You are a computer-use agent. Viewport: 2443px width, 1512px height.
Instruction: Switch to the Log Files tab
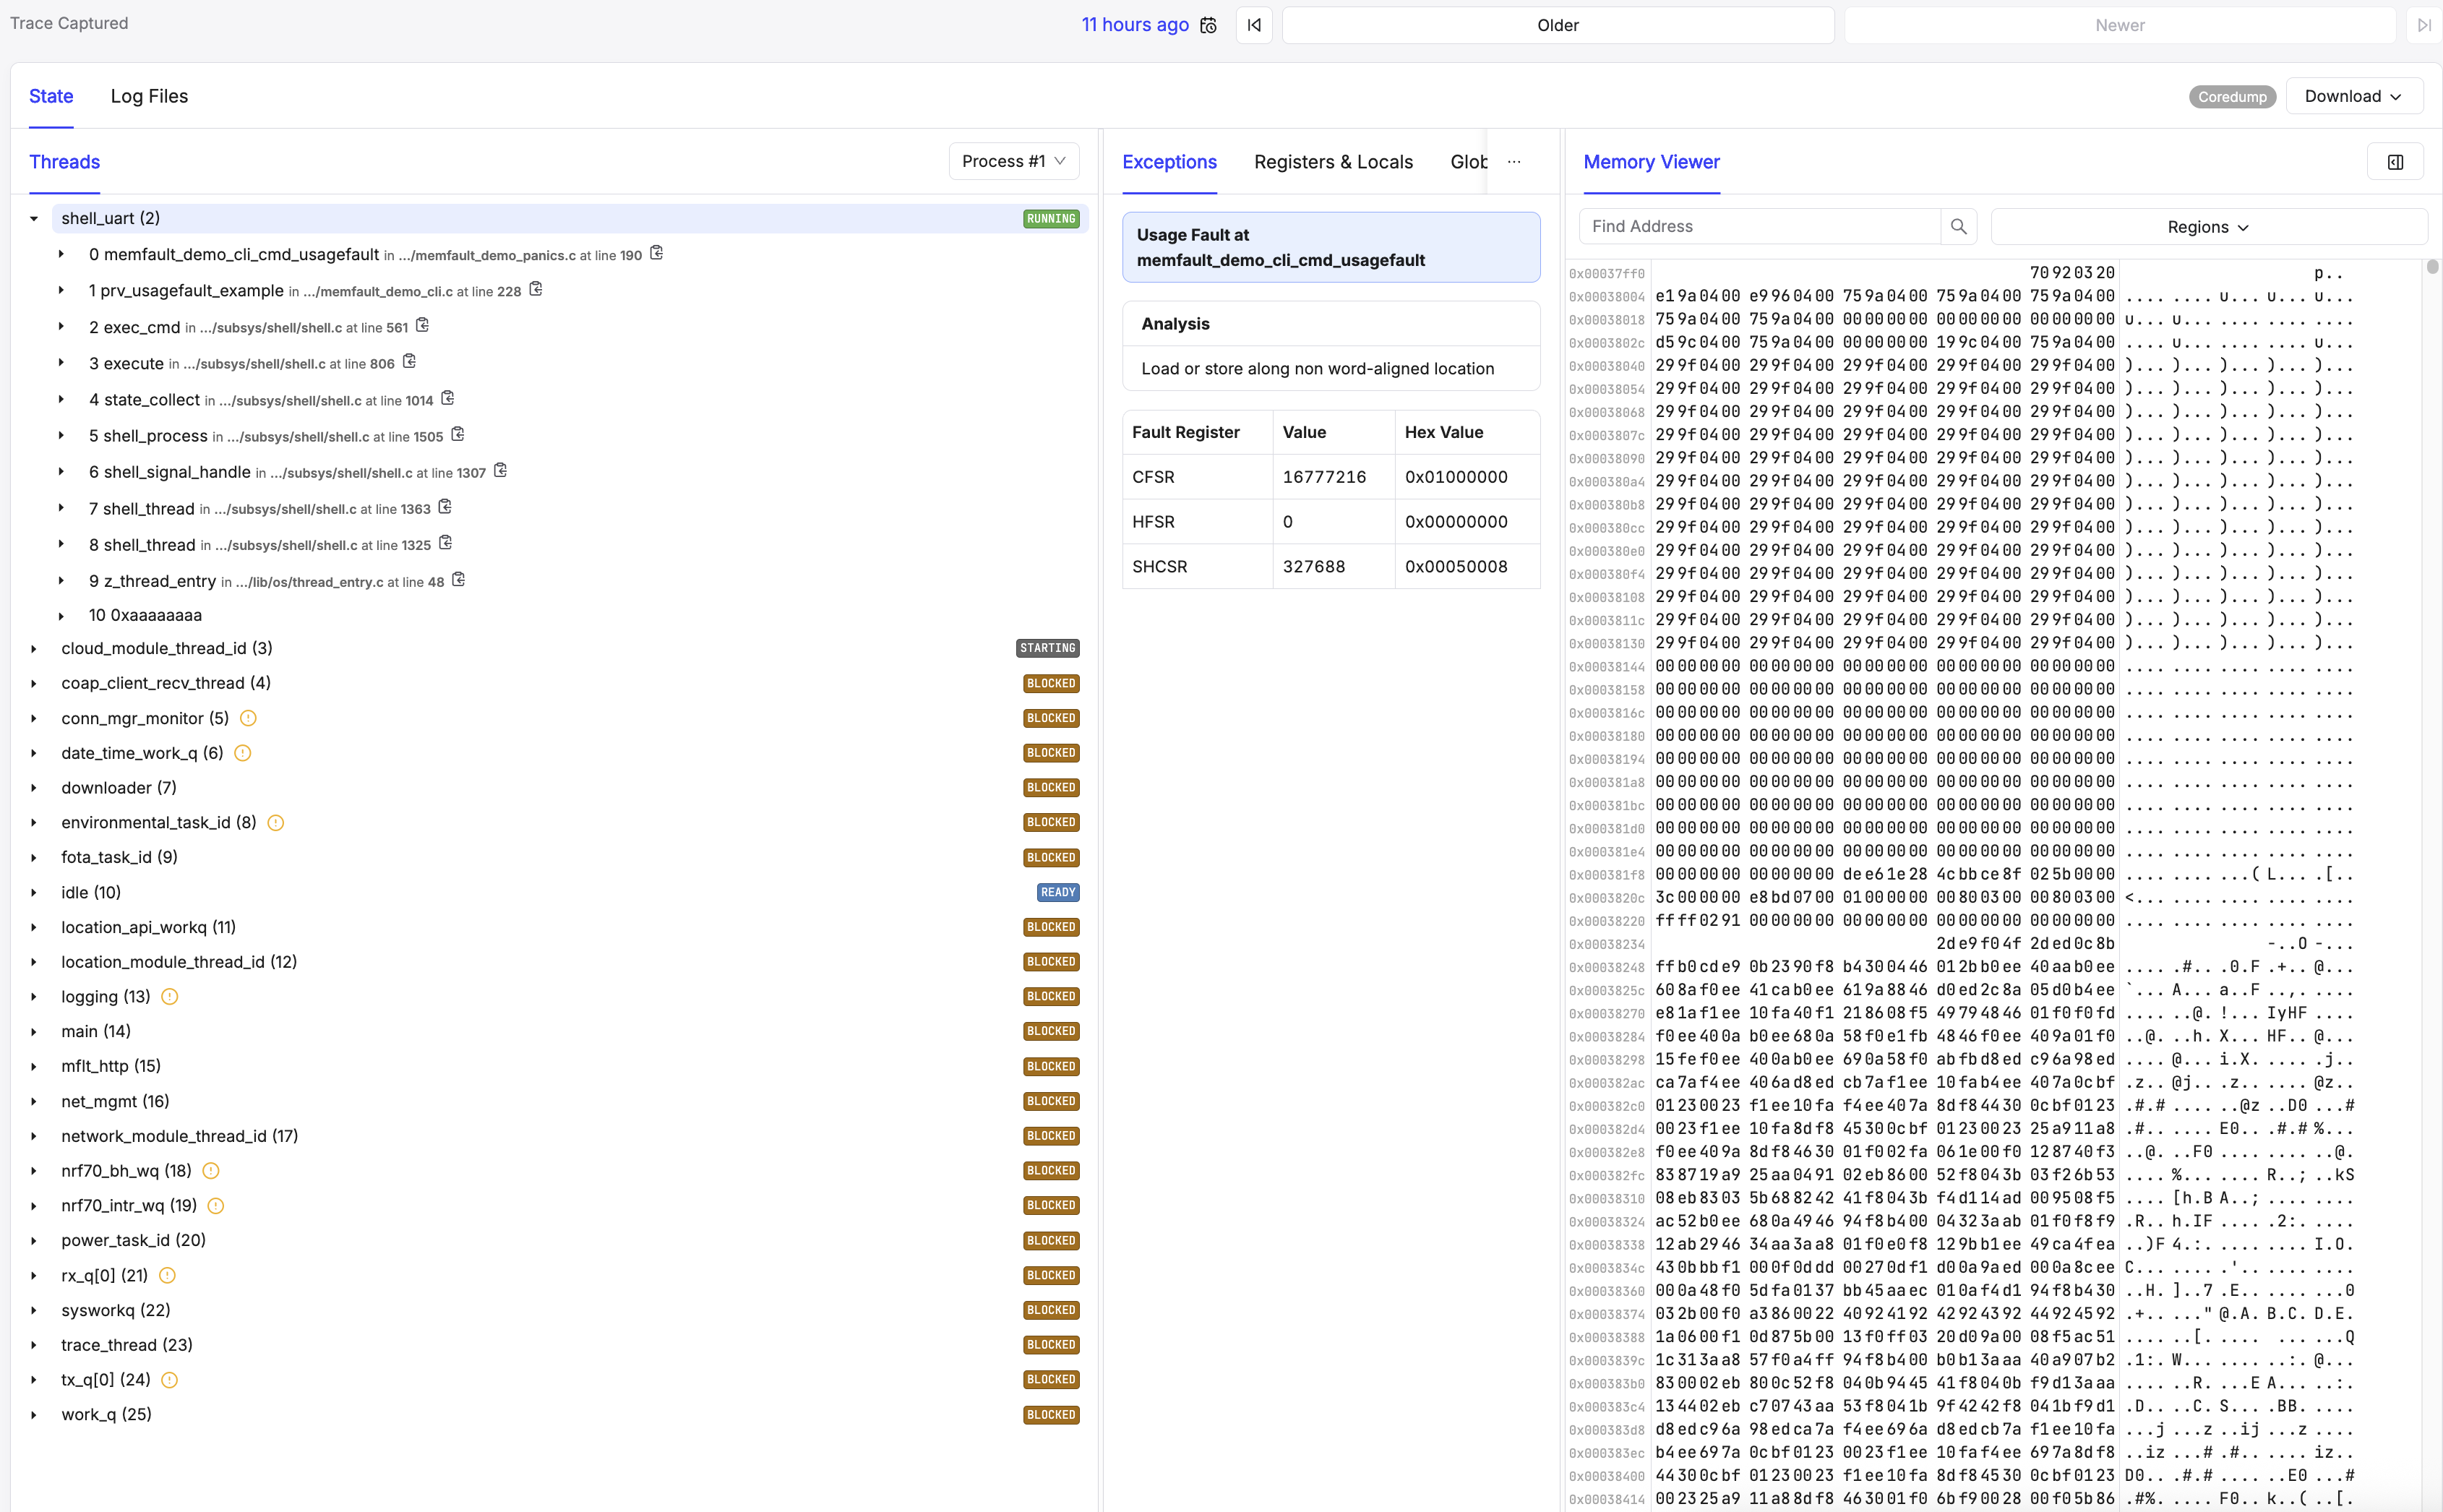click(x=149, y=96)
